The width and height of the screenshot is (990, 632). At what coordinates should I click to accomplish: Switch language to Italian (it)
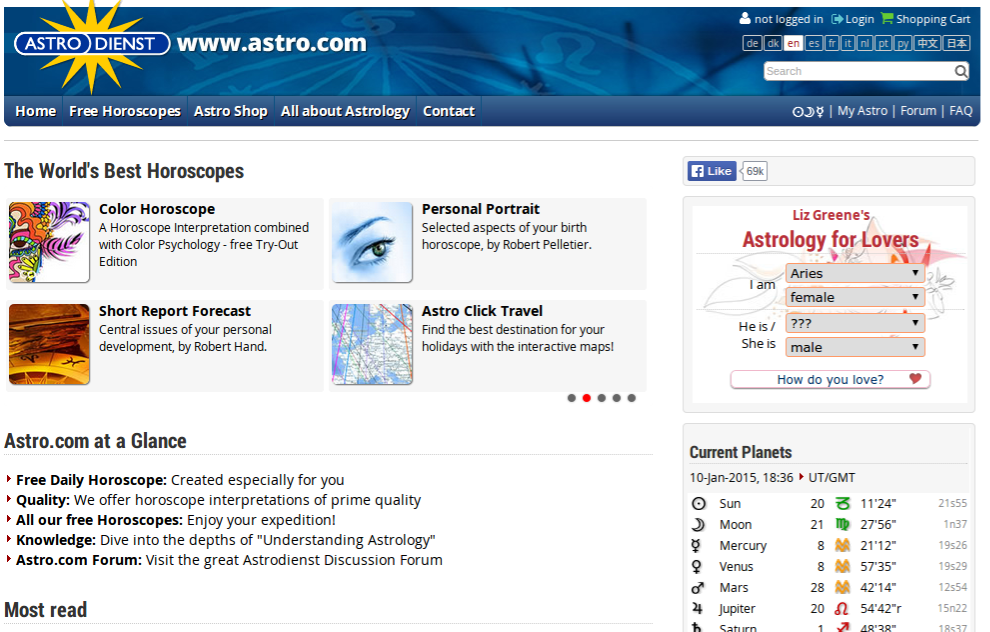click(x=848, y=44)
